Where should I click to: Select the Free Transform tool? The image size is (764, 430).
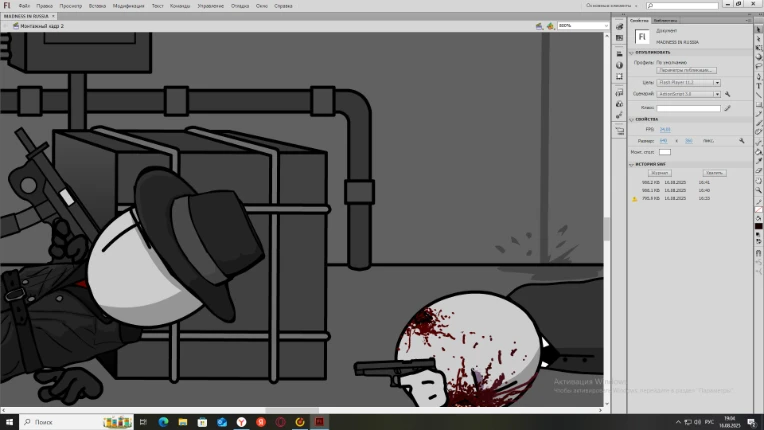pyautogui.click(x=759, y=48)
